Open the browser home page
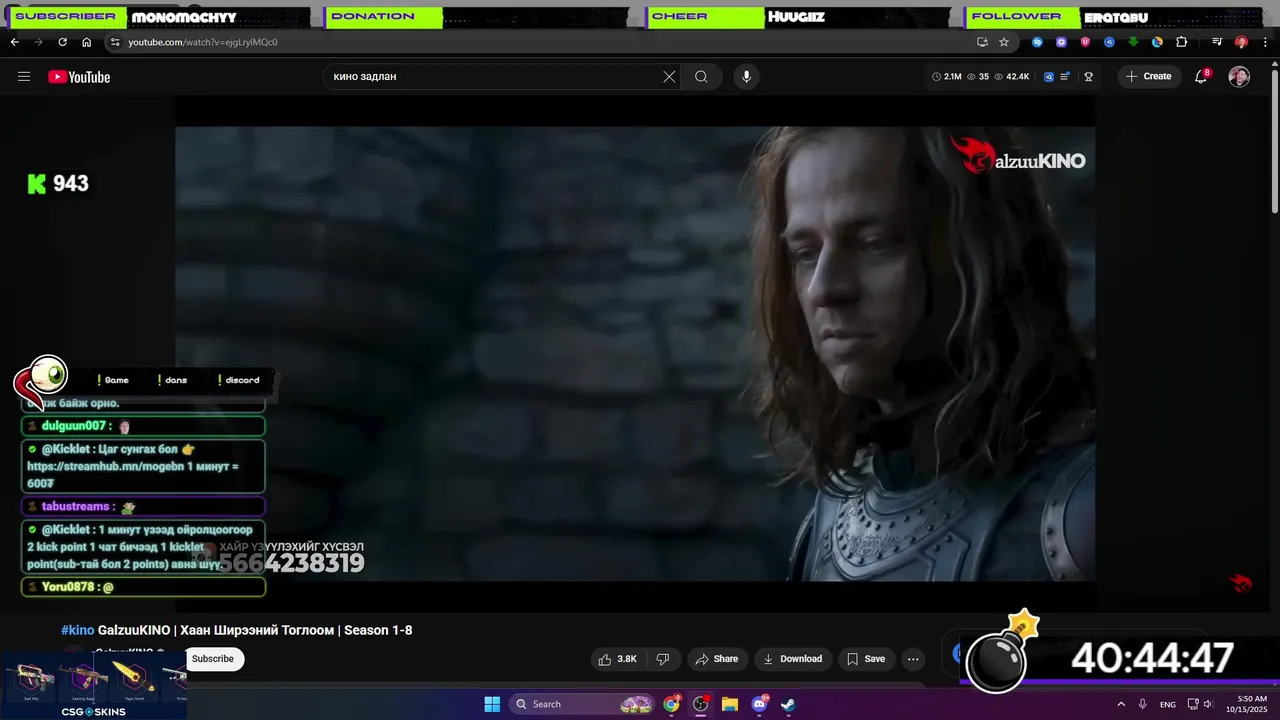The width and height of the screenshot is (1280, 720). coord(86,42)
